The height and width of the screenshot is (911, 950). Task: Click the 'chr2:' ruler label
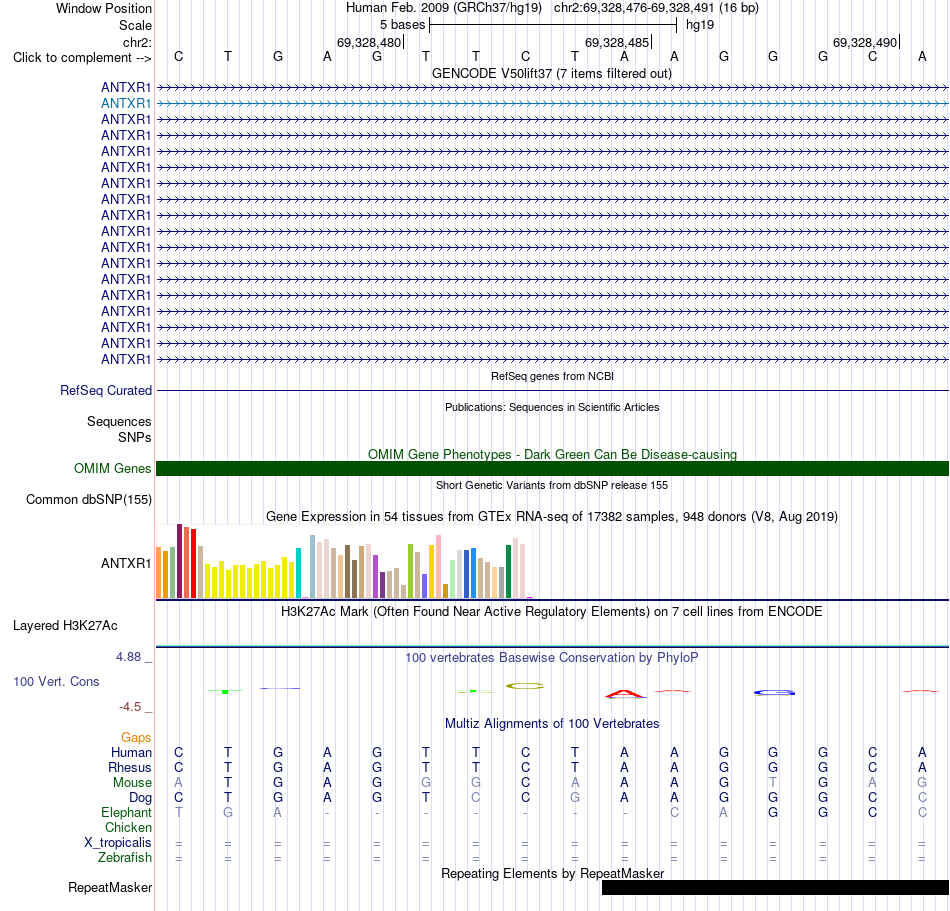[137, 42]
